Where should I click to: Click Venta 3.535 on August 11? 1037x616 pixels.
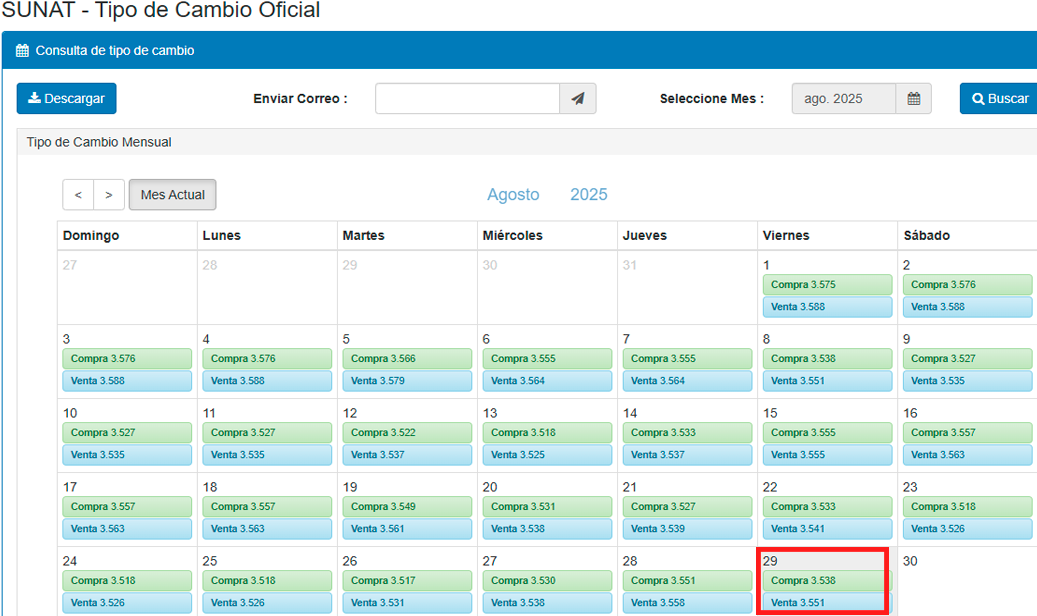[267, 455]
